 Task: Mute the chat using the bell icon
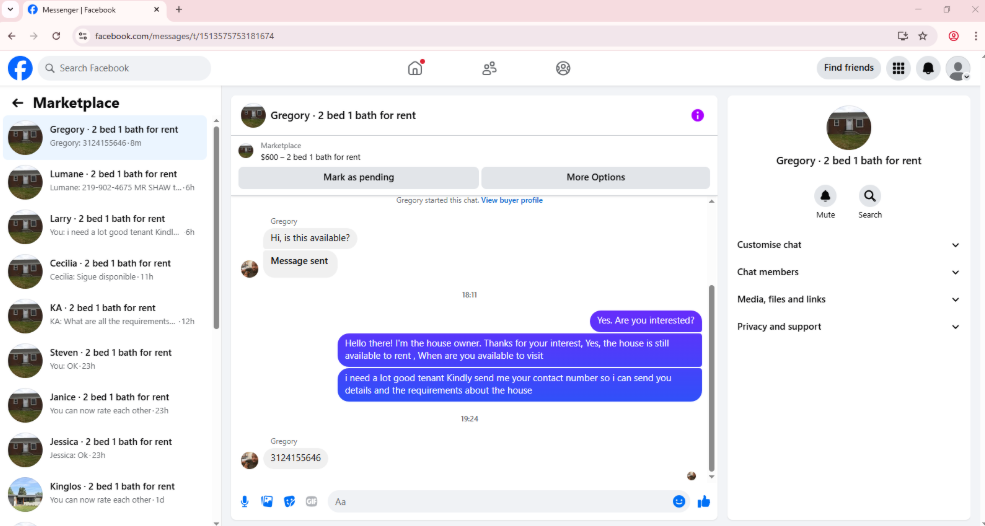click(825, 196)
